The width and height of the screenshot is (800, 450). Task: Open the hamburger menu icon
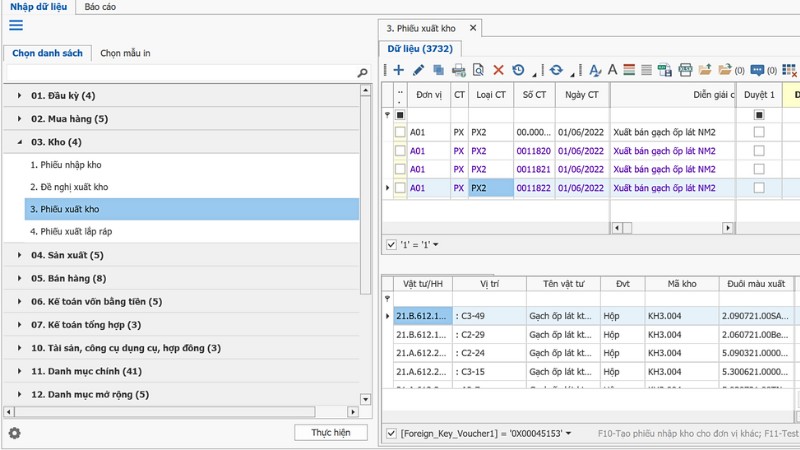click(x=16, y=25)
